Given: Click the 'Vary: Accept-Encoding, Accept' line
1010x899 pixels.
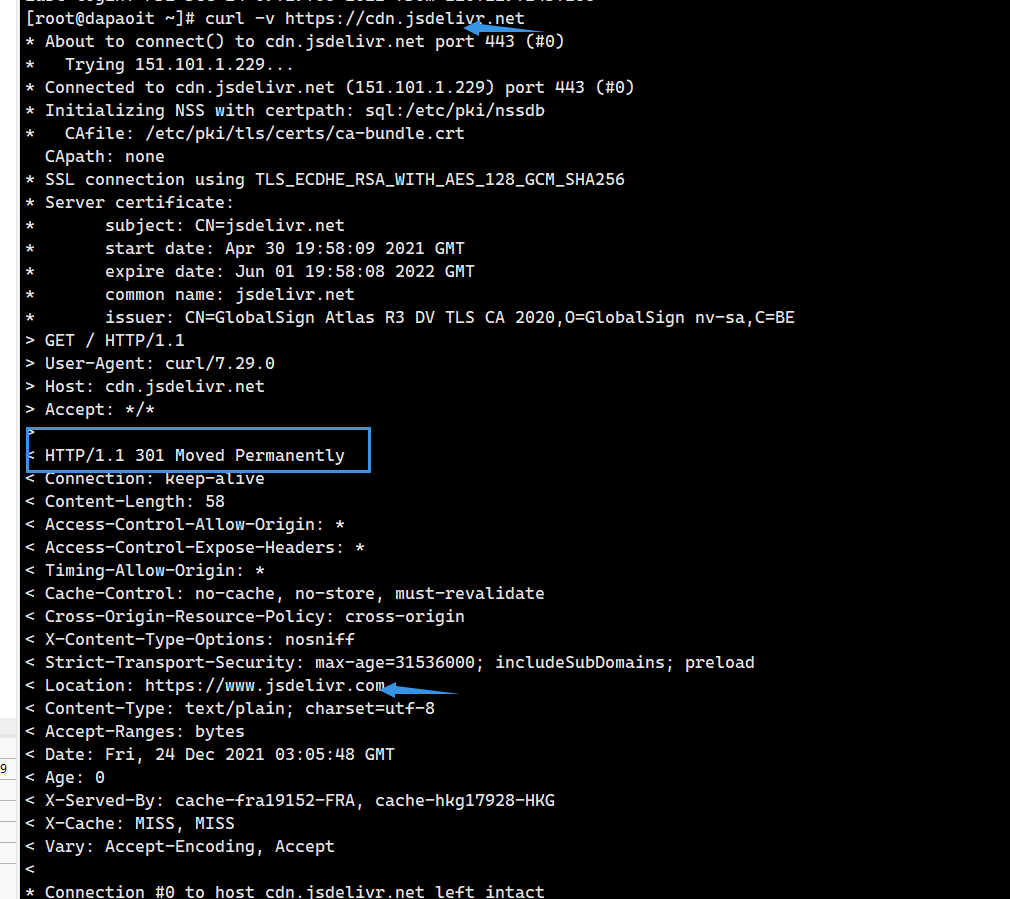Looking at the screenshot, I should click(180, 847).
